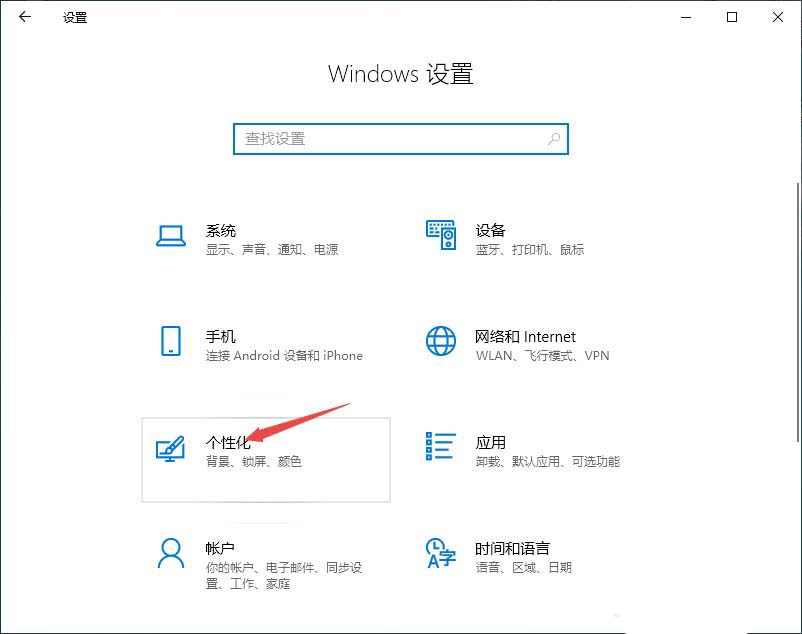Click the 设置 window title

75,17
